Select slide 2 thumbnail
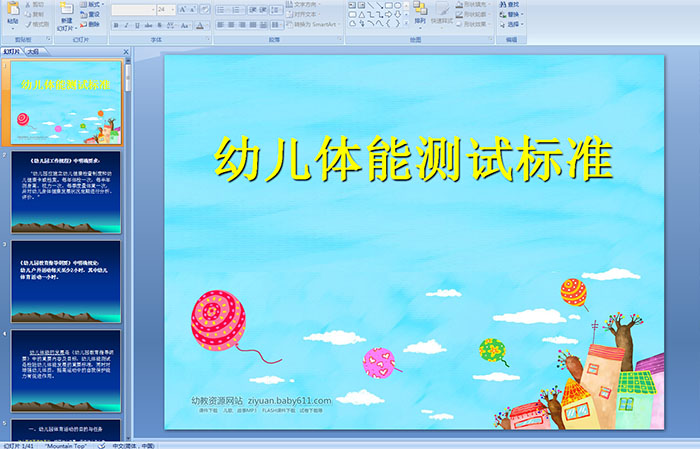Viewport: 700px width, 449px height. pyautogui.click(x=66, y=192)
